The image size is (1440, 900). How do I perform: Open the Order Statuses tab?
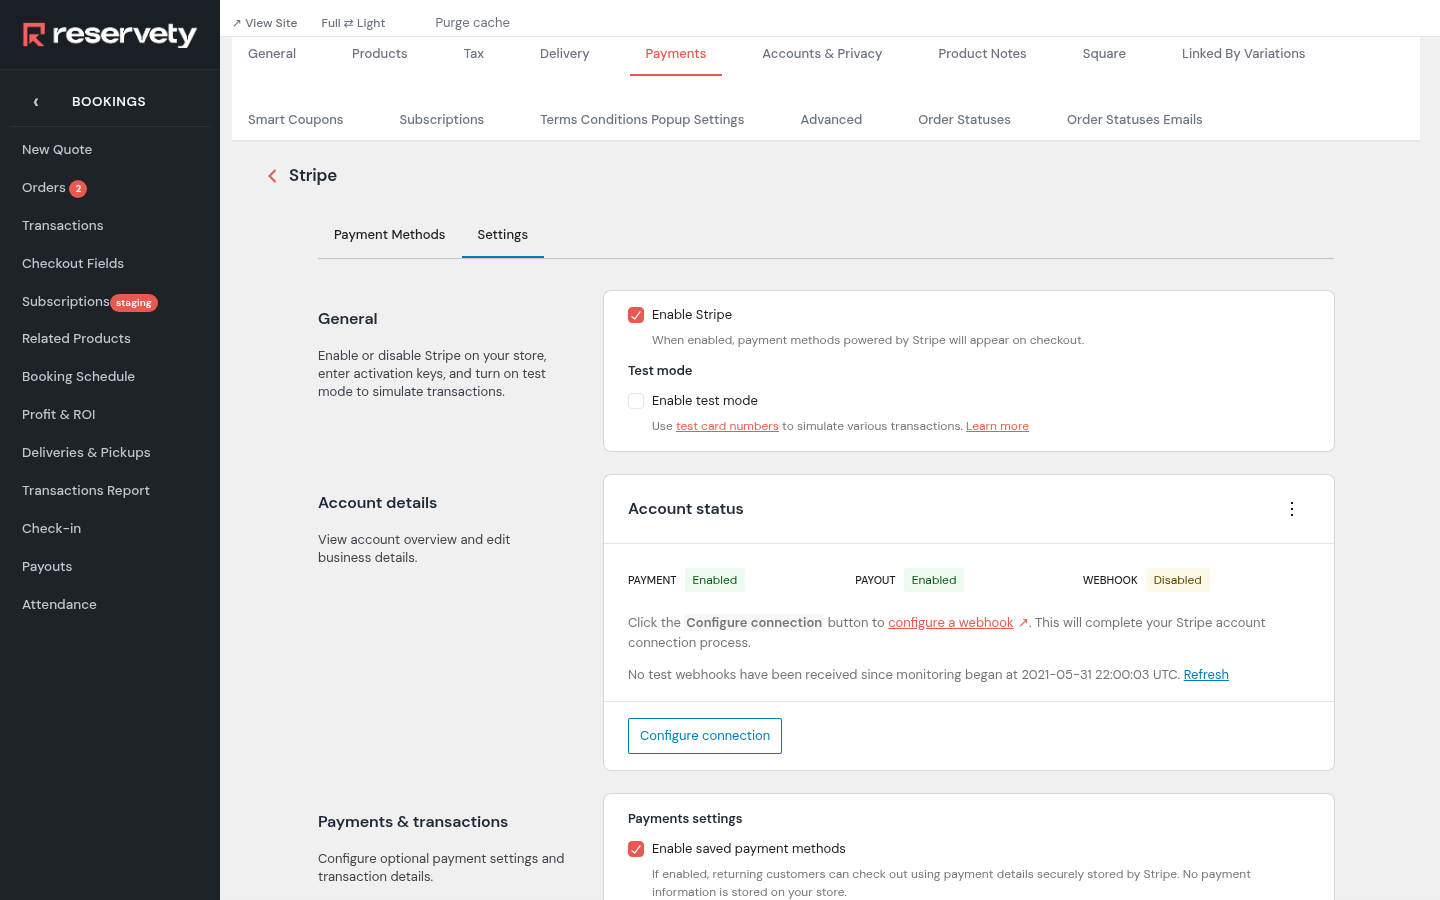coord(964,120)
